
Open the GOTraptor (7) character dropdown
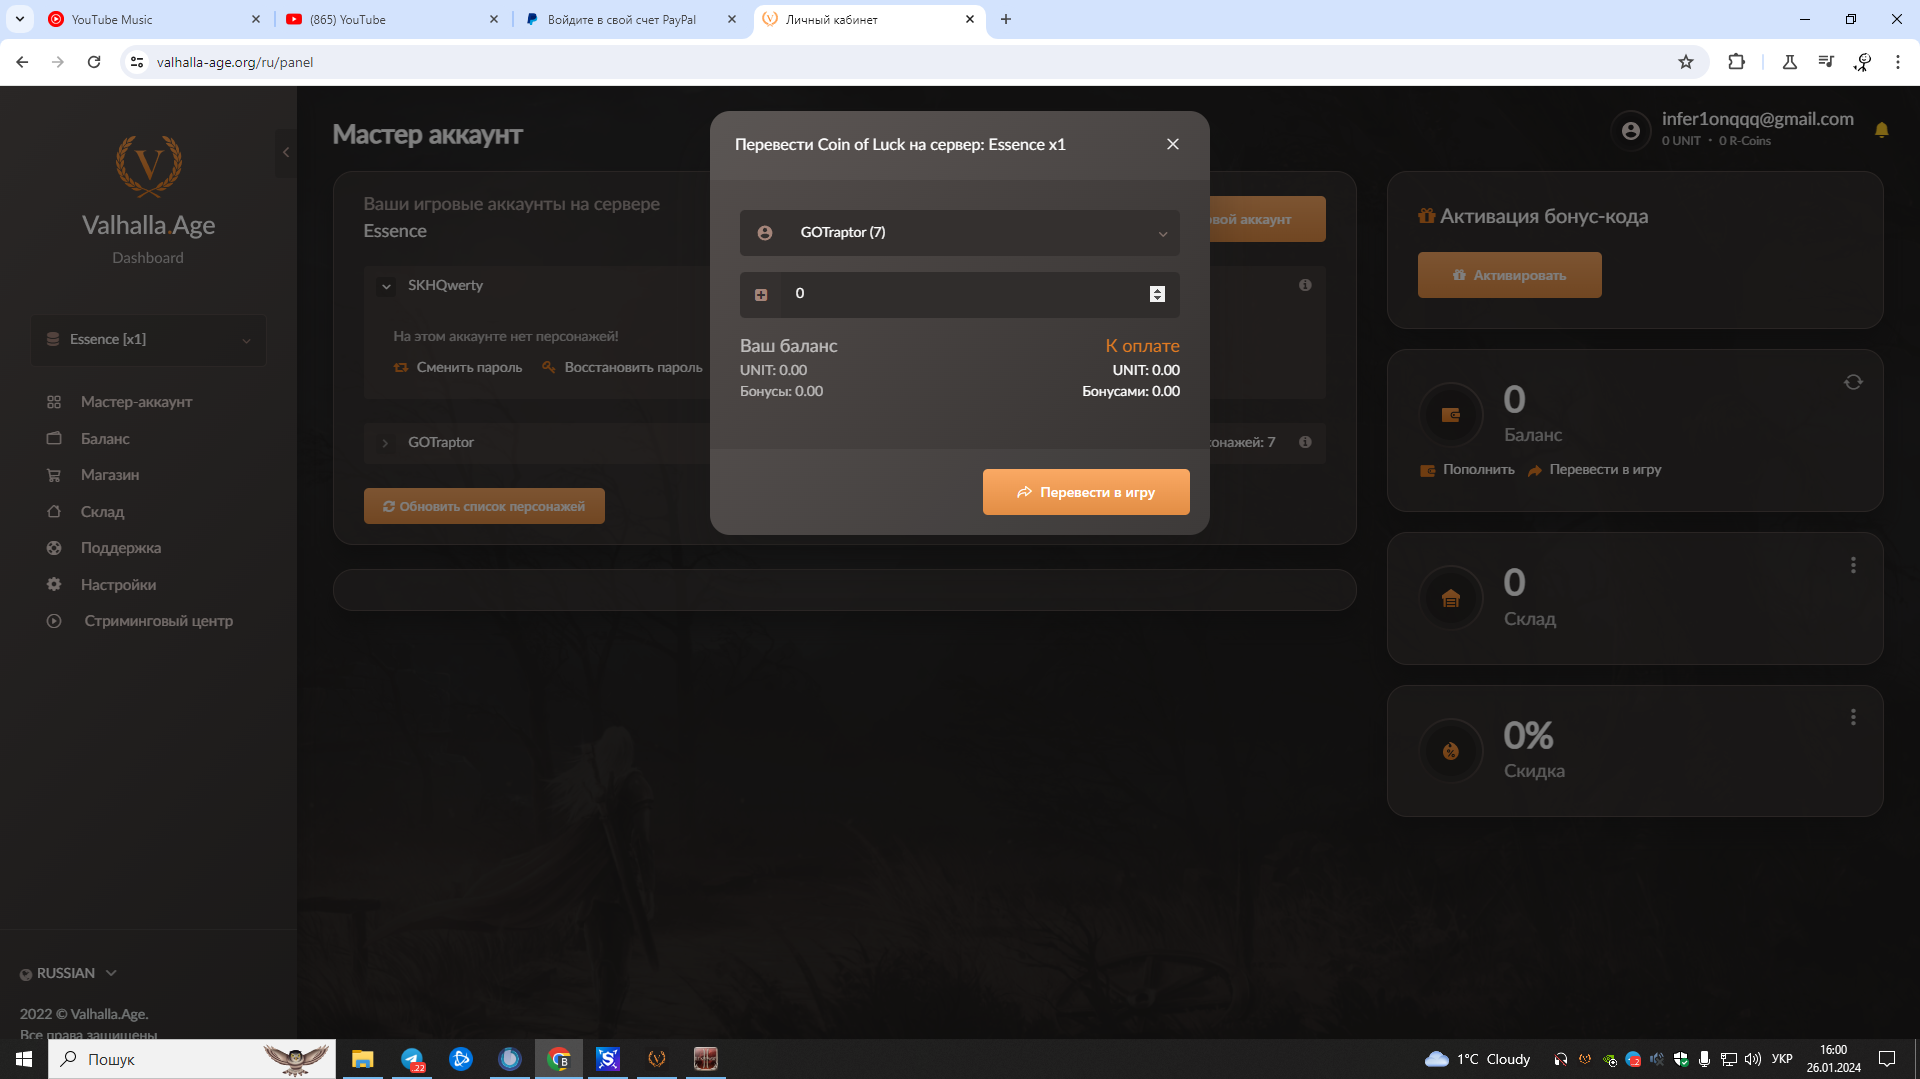(x=959, y=233)
